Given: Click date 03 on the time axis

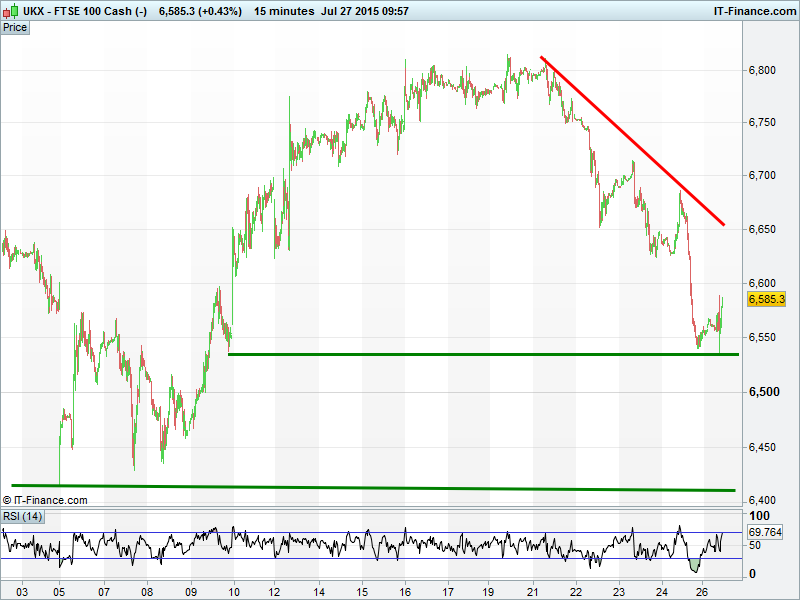Looking at the screenshot, I should pos(22,590).
